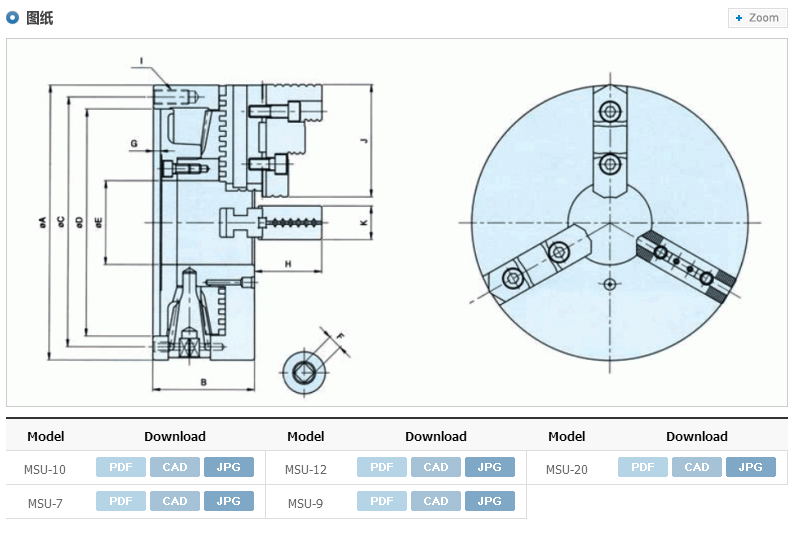The width and height of the screenshot is (792, 537).
Task: Download MSU-7 PDF file
Action: 121,501
